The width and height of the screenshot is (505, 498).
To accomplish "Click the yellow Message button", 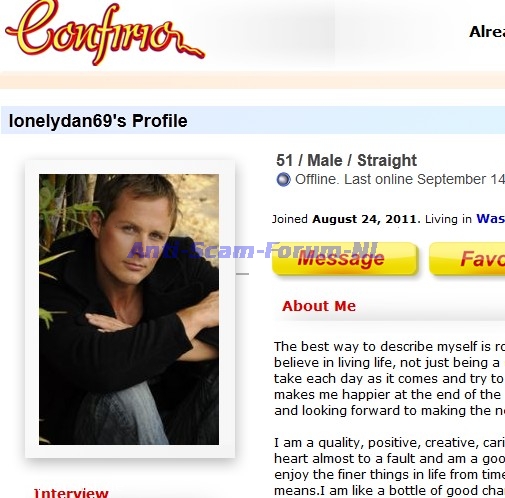I will (345, 259).
